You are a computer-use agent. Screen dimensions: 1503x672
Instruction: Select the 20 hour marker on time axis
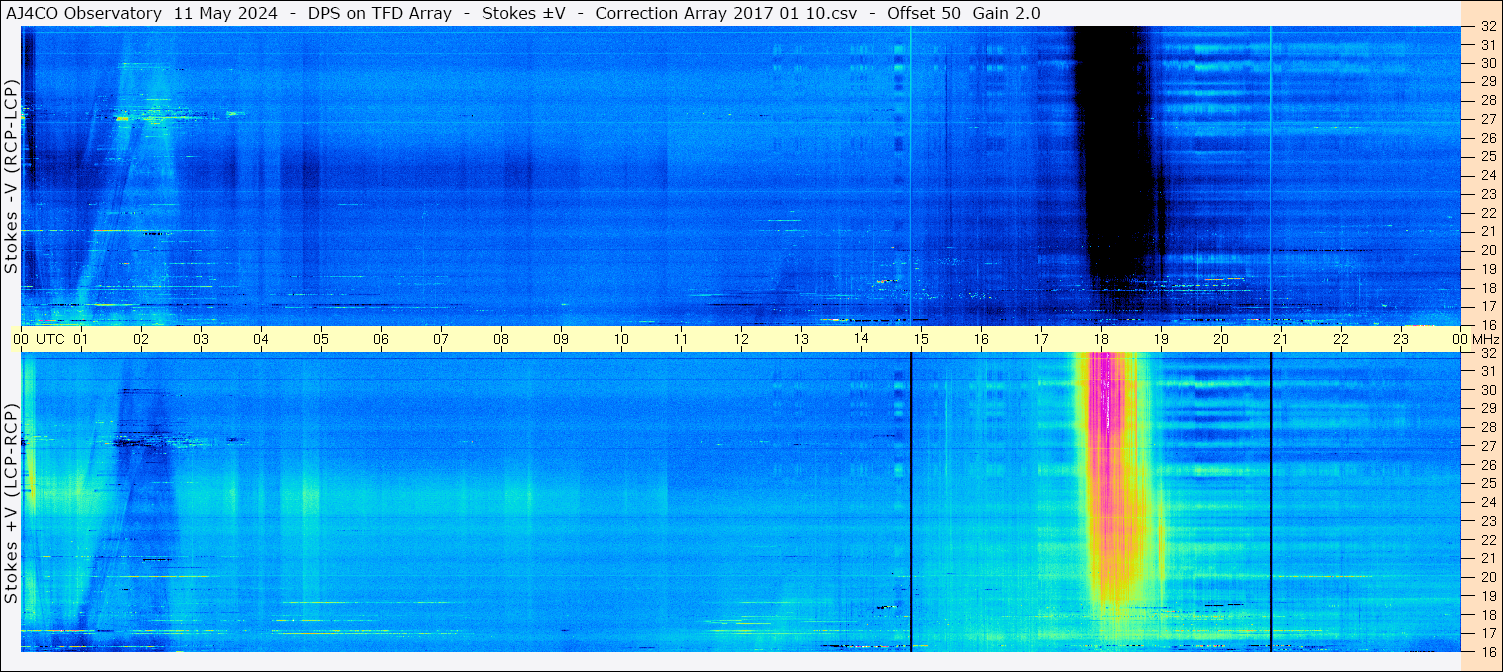click(x=1221, y=340)
